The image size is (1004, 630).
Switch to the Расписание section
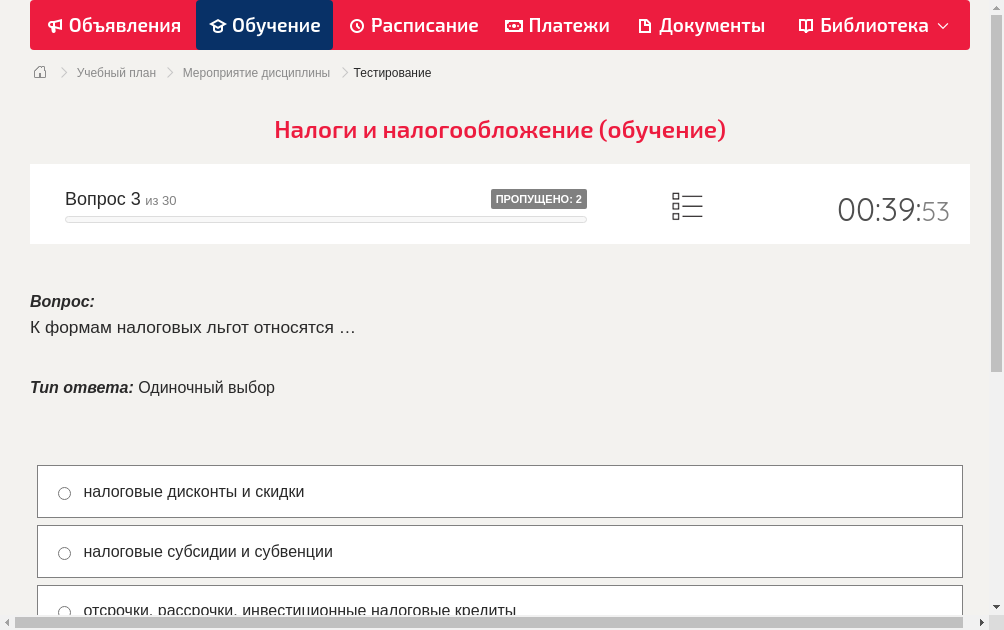click(413, 25)
